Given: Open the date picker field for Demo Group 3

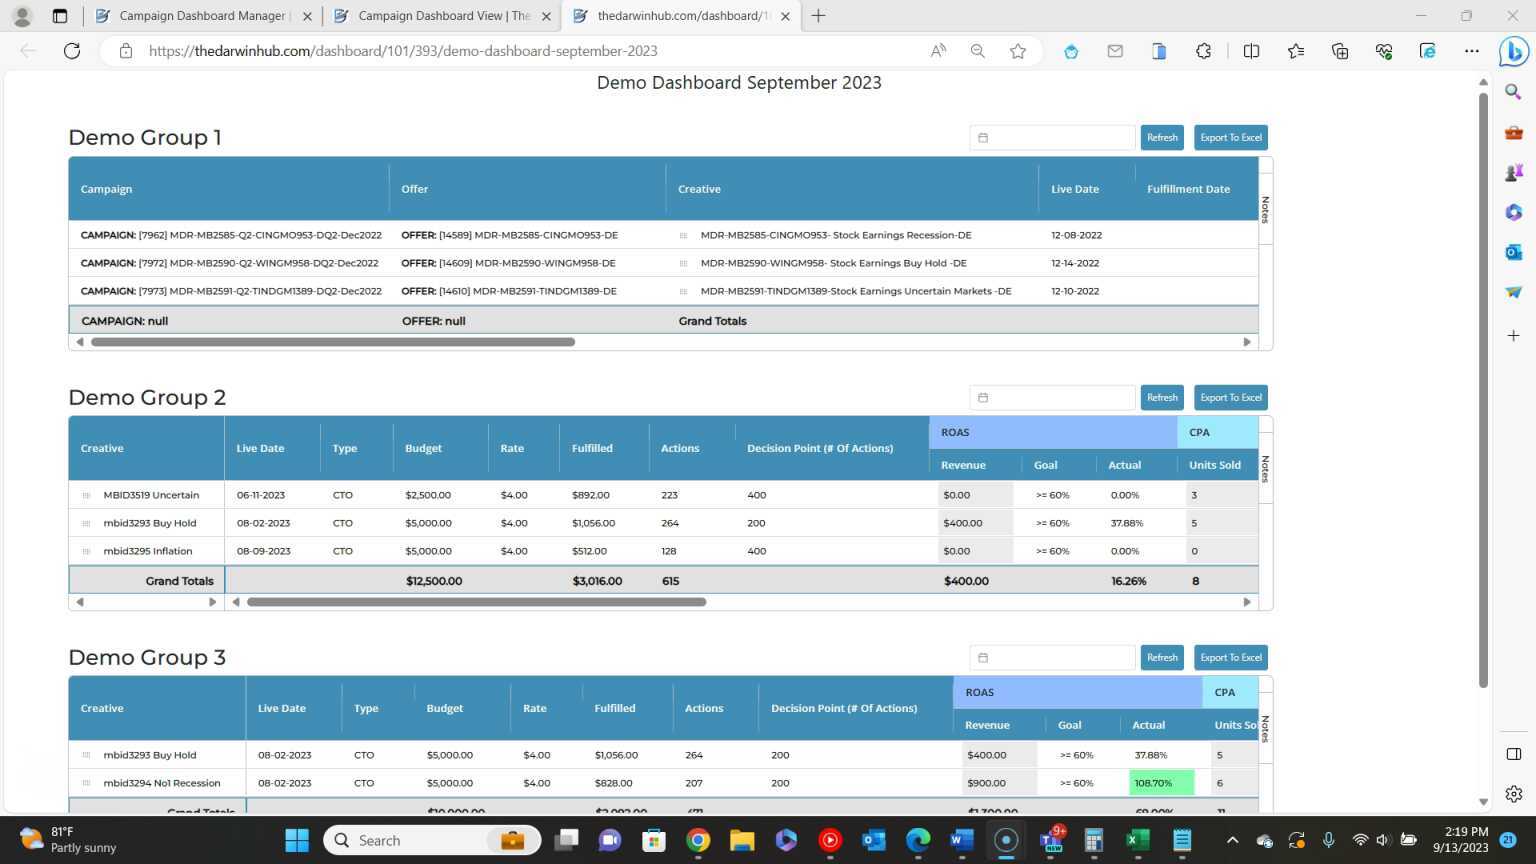Looking at the screenshot, I should (1052, 658).
